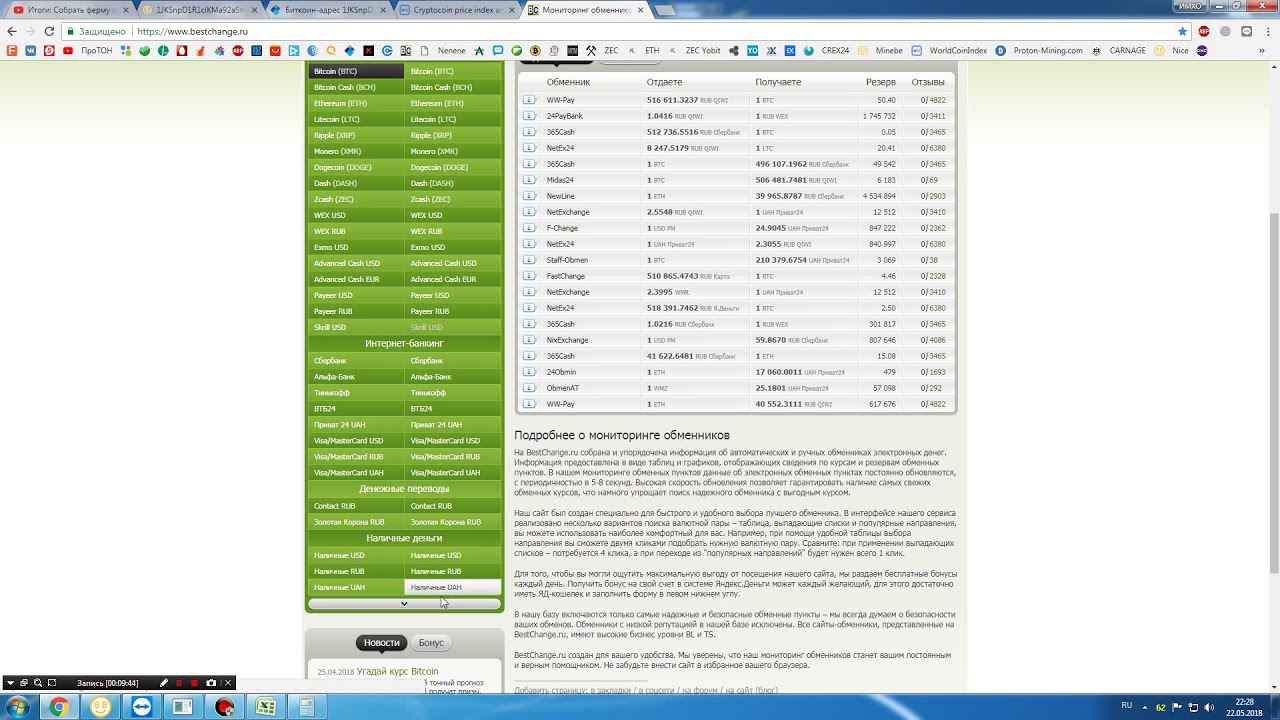Open the NewLine exchanger link
This screenshot has width=1280, height=720.
(x=560, y=196)
